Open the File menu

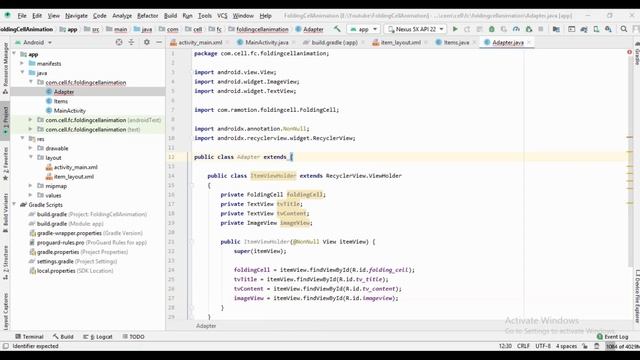pos(22,16)
